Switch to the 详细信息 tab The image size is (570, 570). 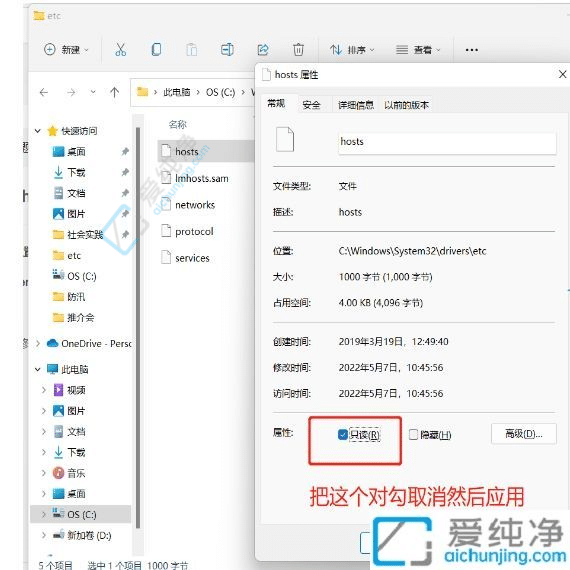click(356, 105)
